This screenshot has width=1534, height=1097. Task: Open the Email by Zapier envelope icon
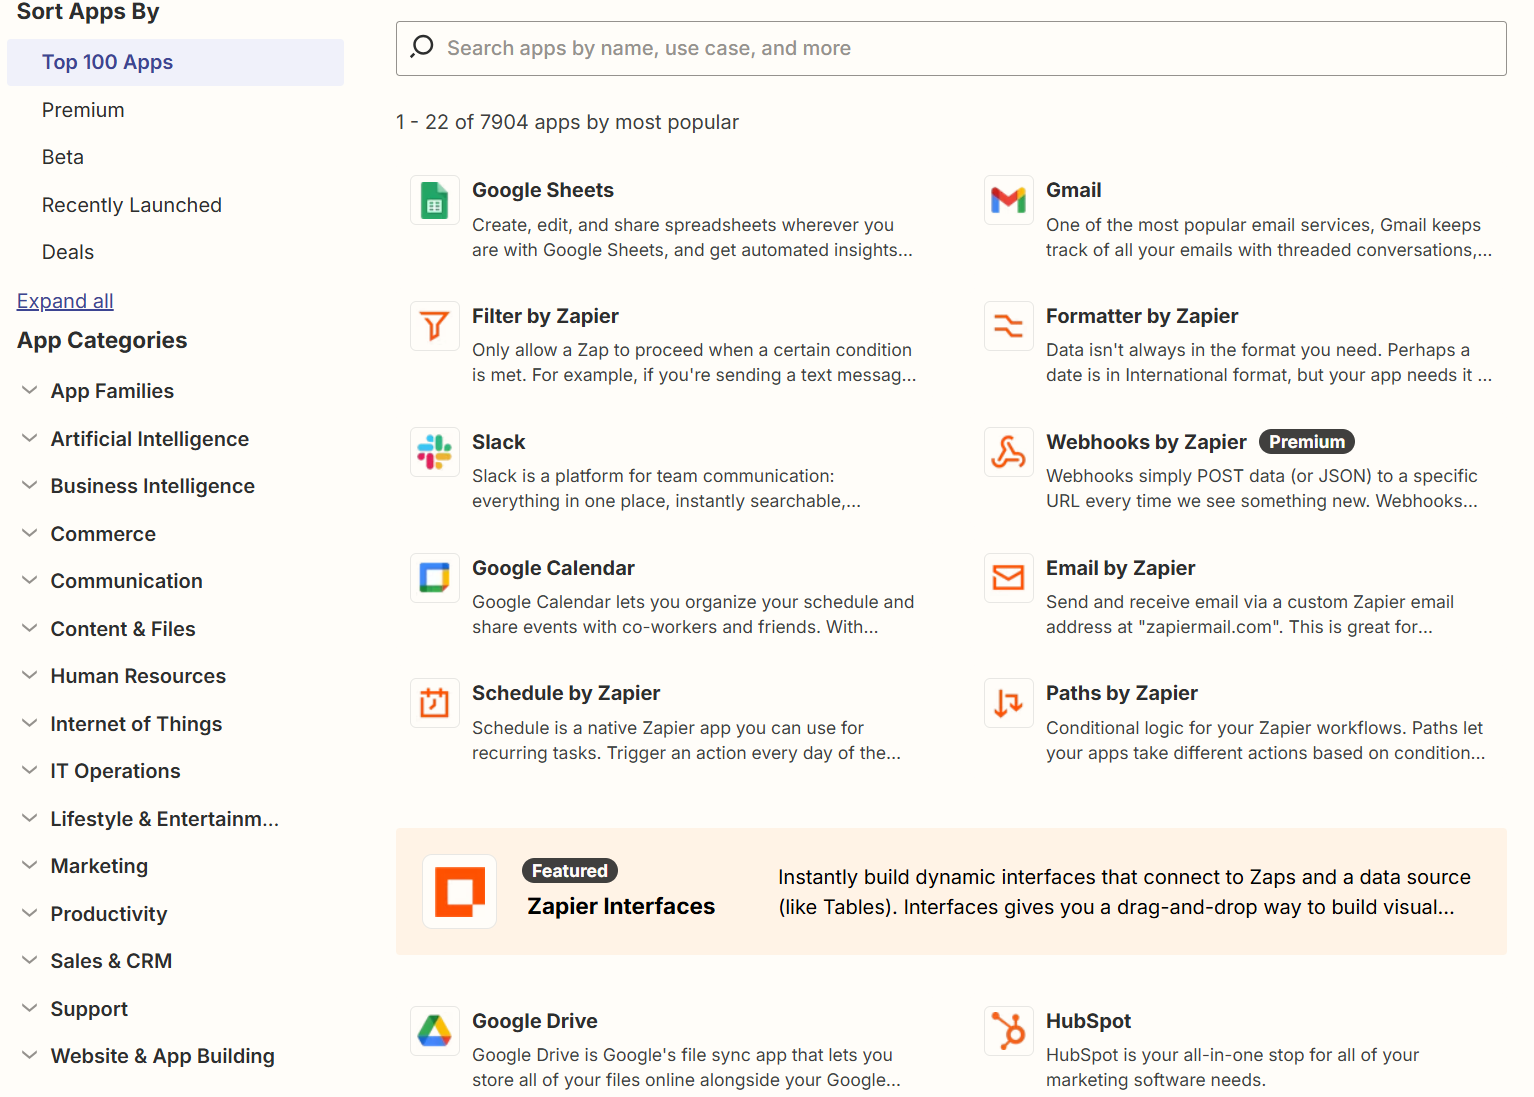[1008, 577]
